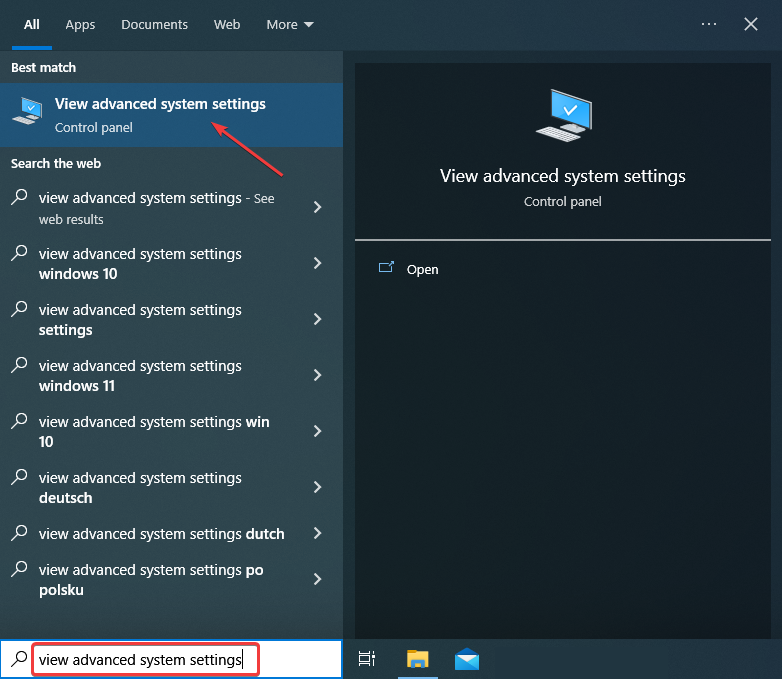Click the magnifier icon beside the 'po polsku' suggestion

click(x=19, y=569)
